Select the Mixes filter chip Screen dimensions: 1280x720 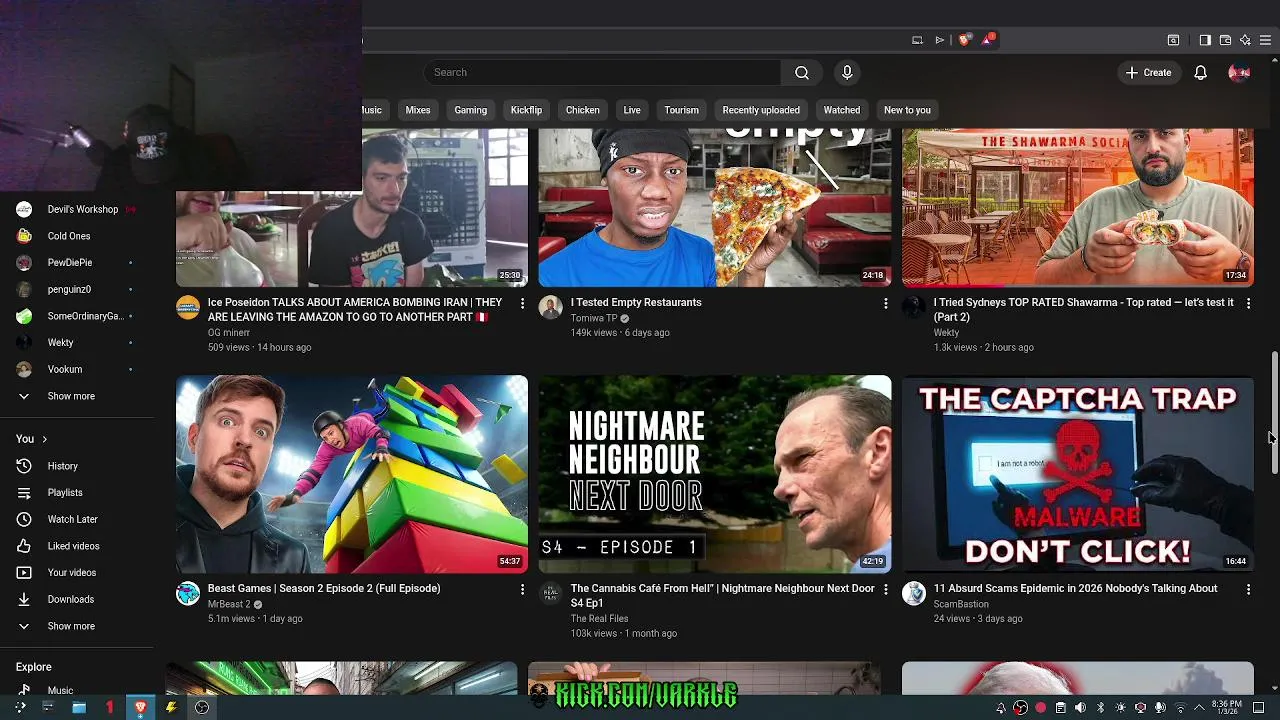coord(418,110)
